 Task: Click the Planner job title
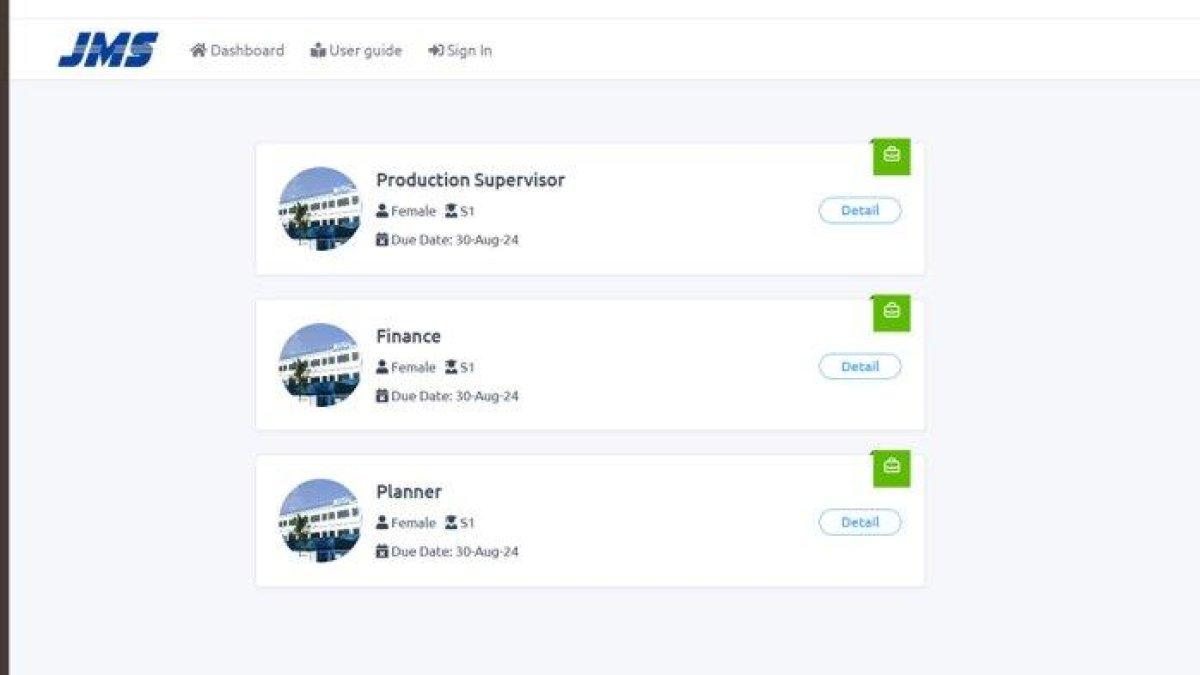point(409,492)
